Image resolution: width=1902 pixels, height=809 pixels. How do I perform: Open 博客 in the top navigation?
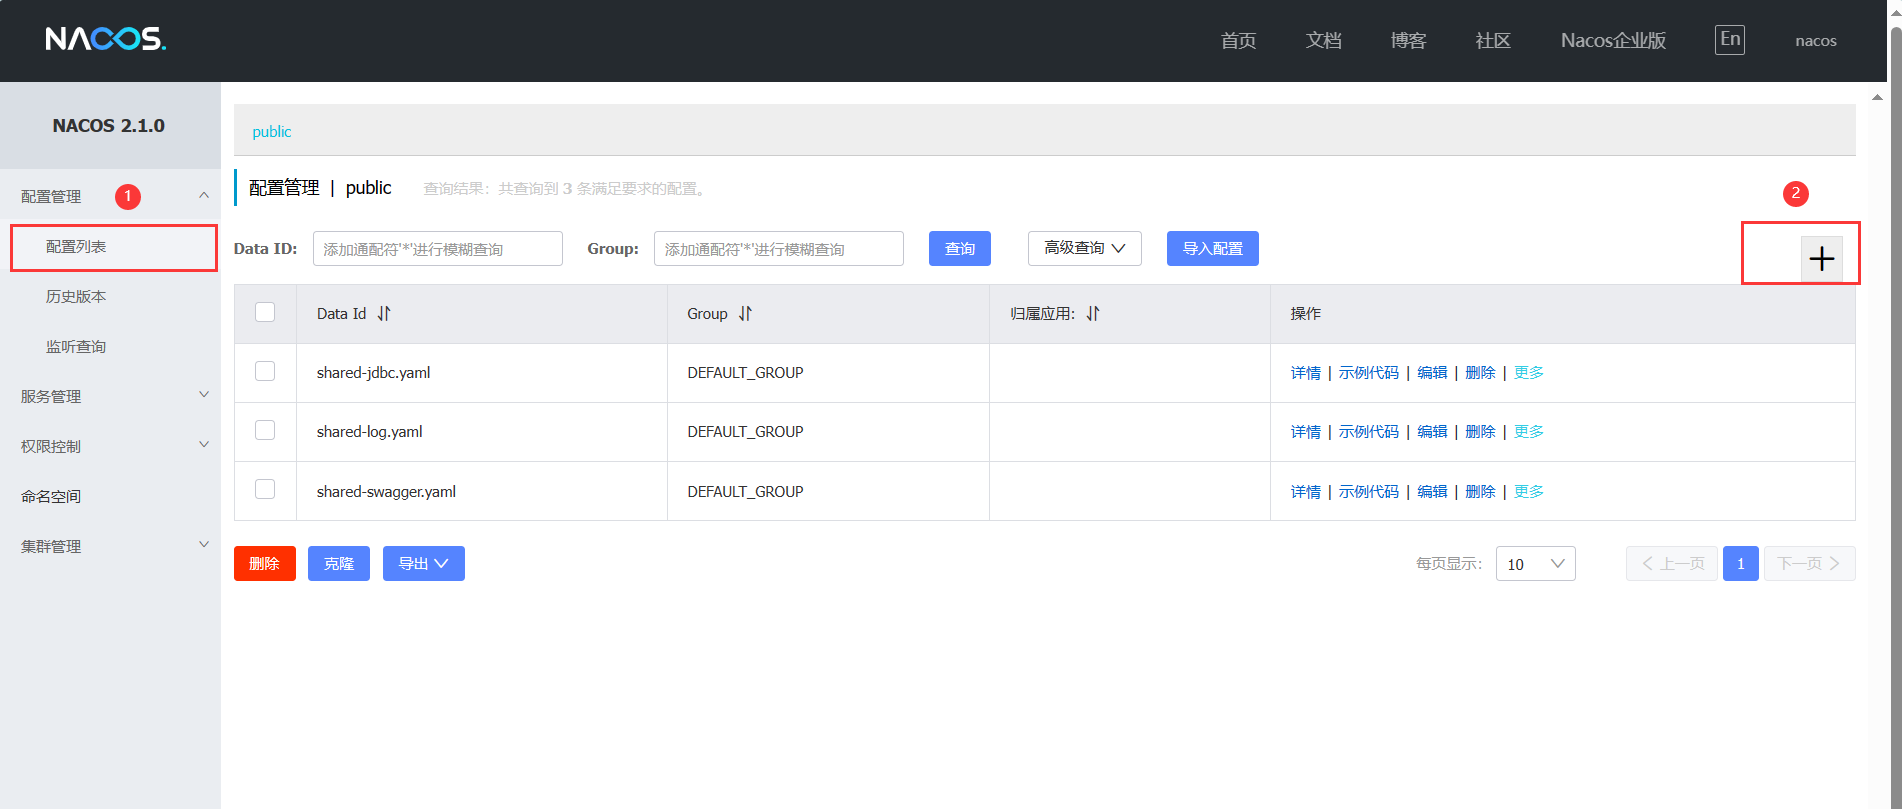(1408, 41)
